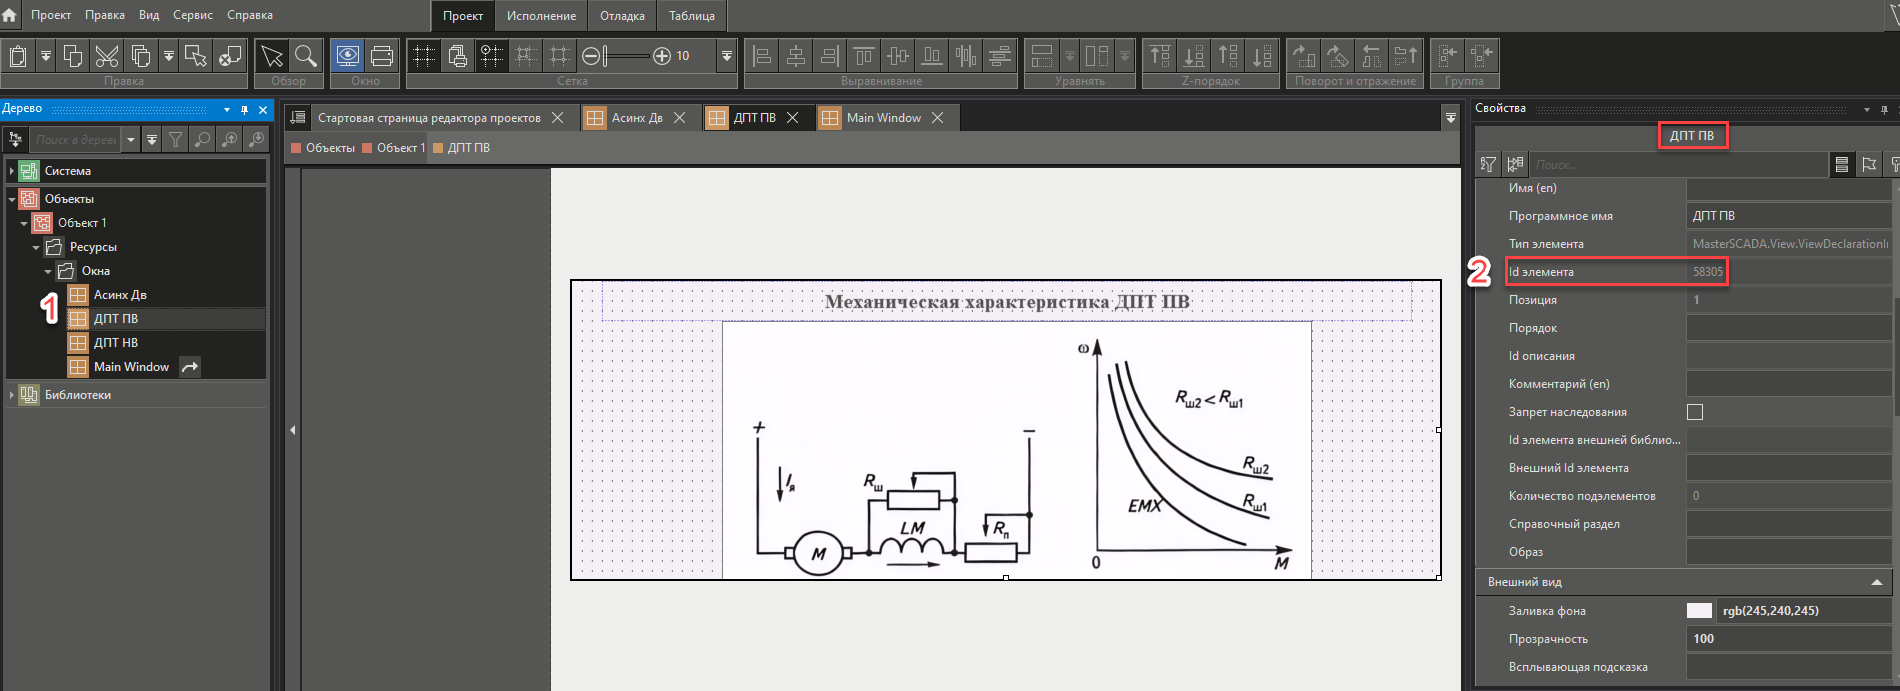This screenshot has height=691, width=1900.
Task: Click the Cut scissors icon
Action: click(x=106, y=56)
